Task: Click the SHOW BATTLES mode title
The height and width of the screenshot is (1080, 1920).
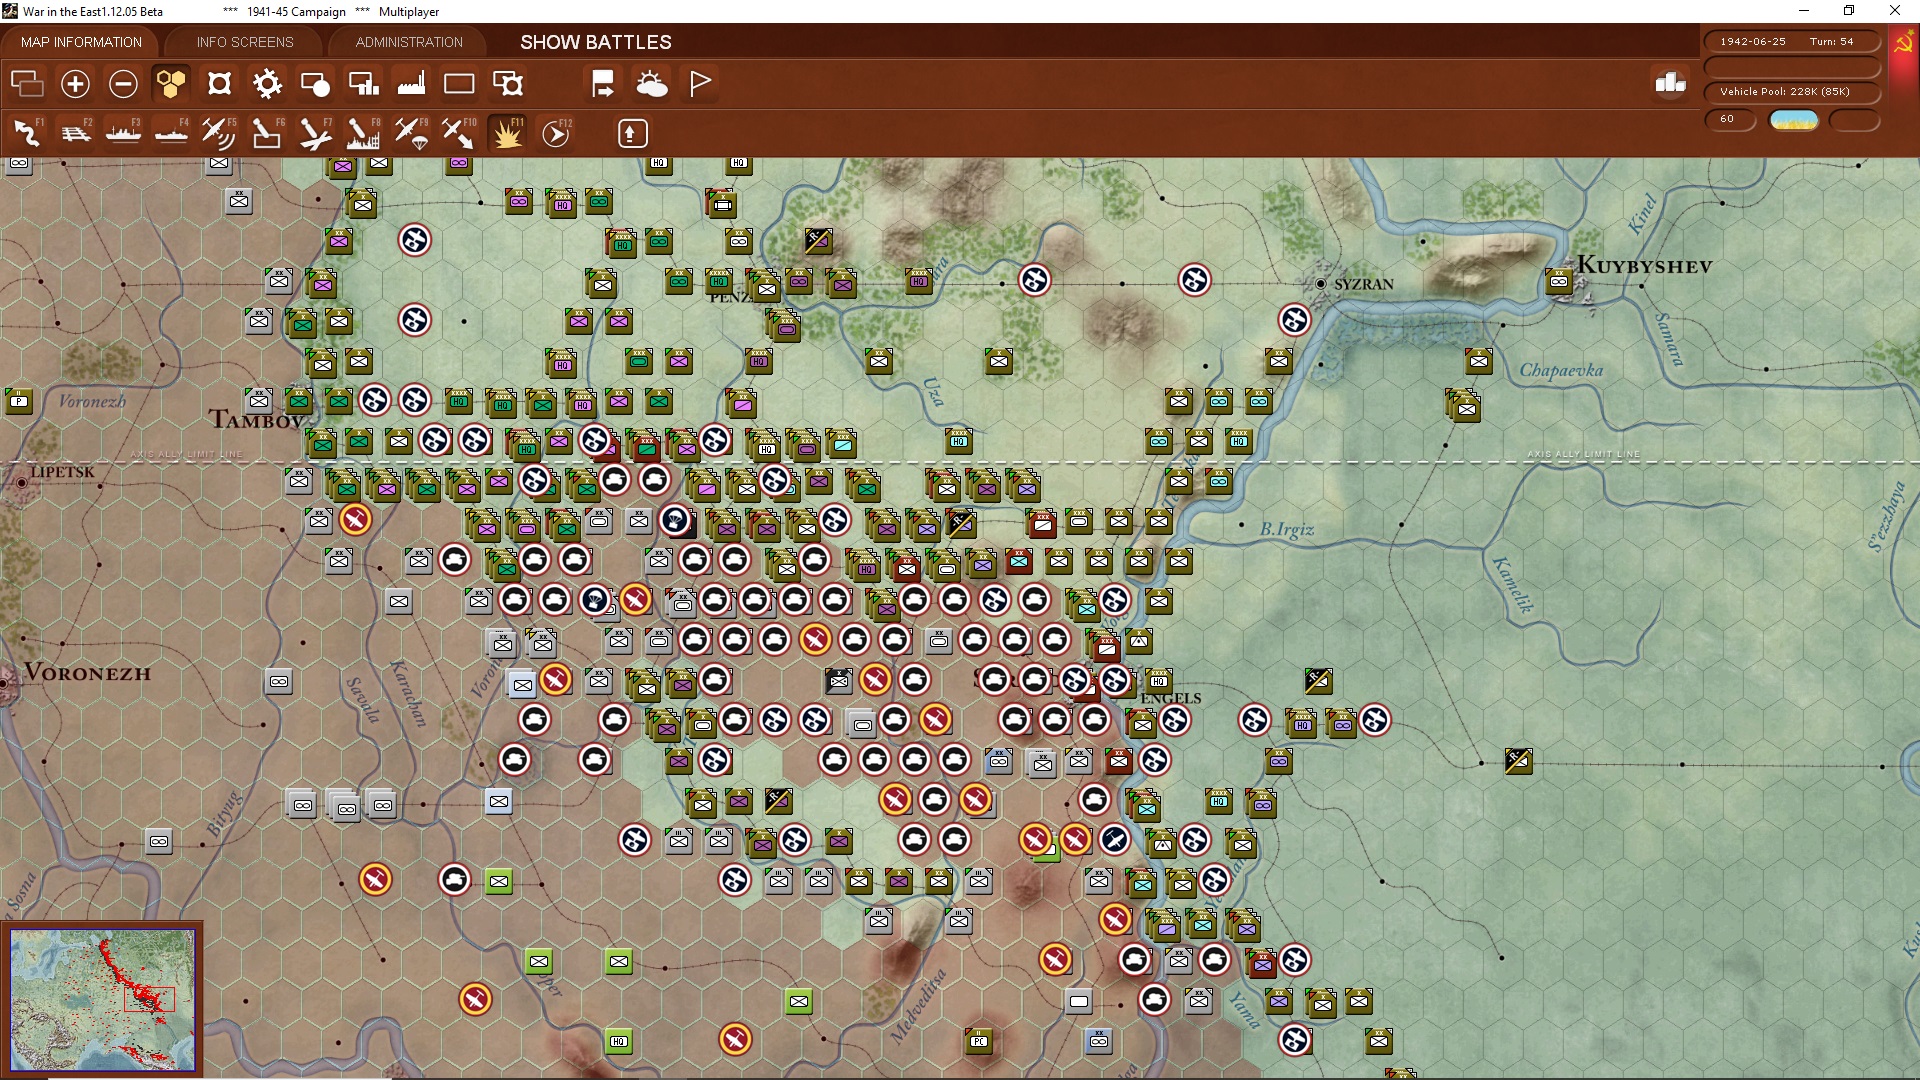Action: [x=596, y=42]
